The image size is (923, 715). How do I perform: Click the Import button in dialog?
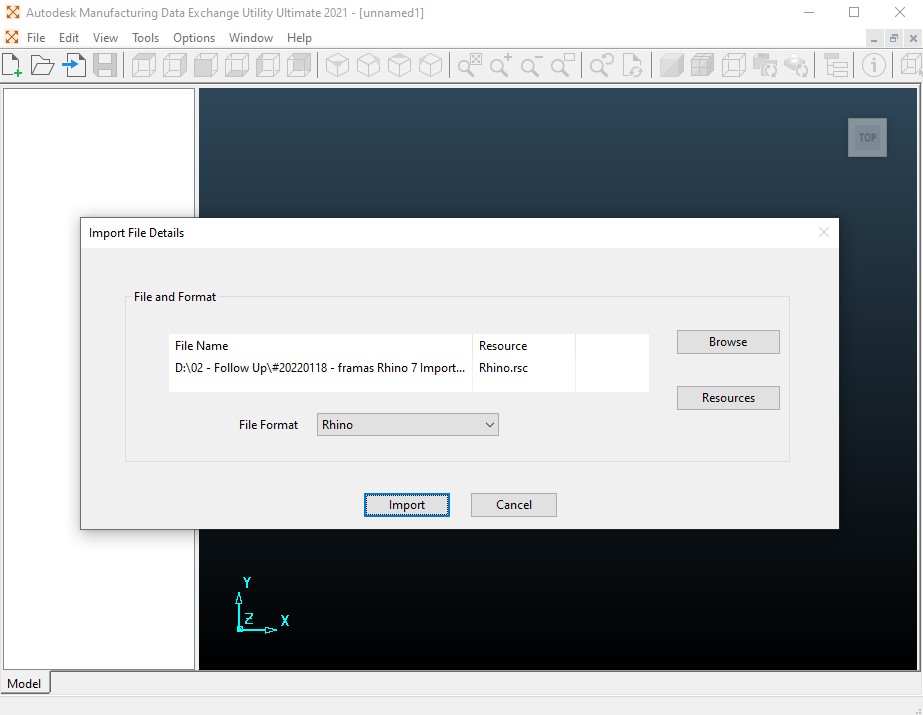tap(407, 505)
